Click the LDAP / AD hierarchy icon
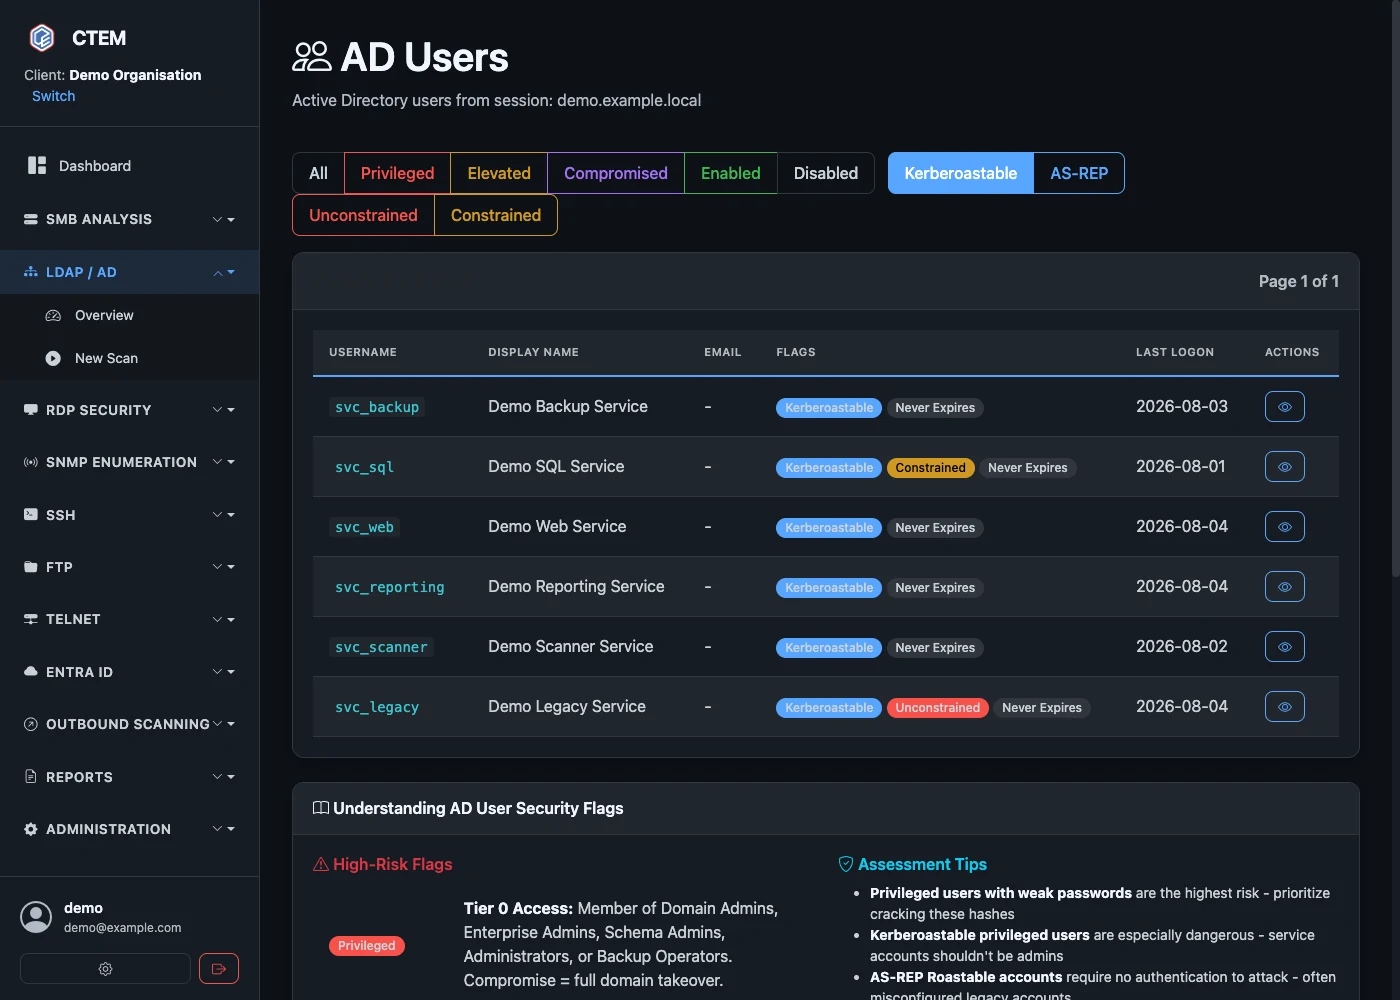 tap(31, 272)
